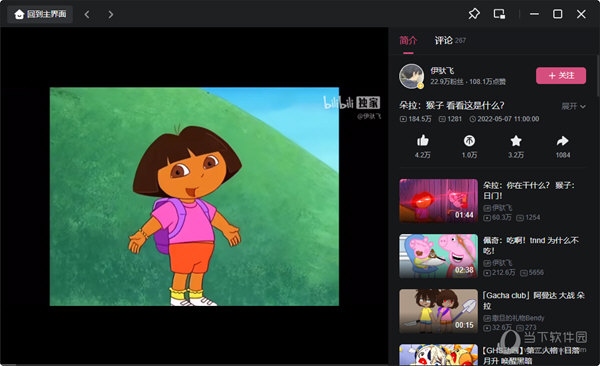Open the 评论 tab
The width and height of the screenshot is (600, 366).
450,41
